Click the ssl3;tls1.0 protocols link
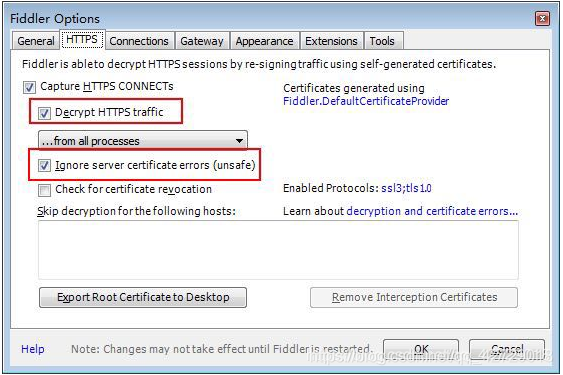563x375 pixels. pyautogui.click(x=406, y=188)
